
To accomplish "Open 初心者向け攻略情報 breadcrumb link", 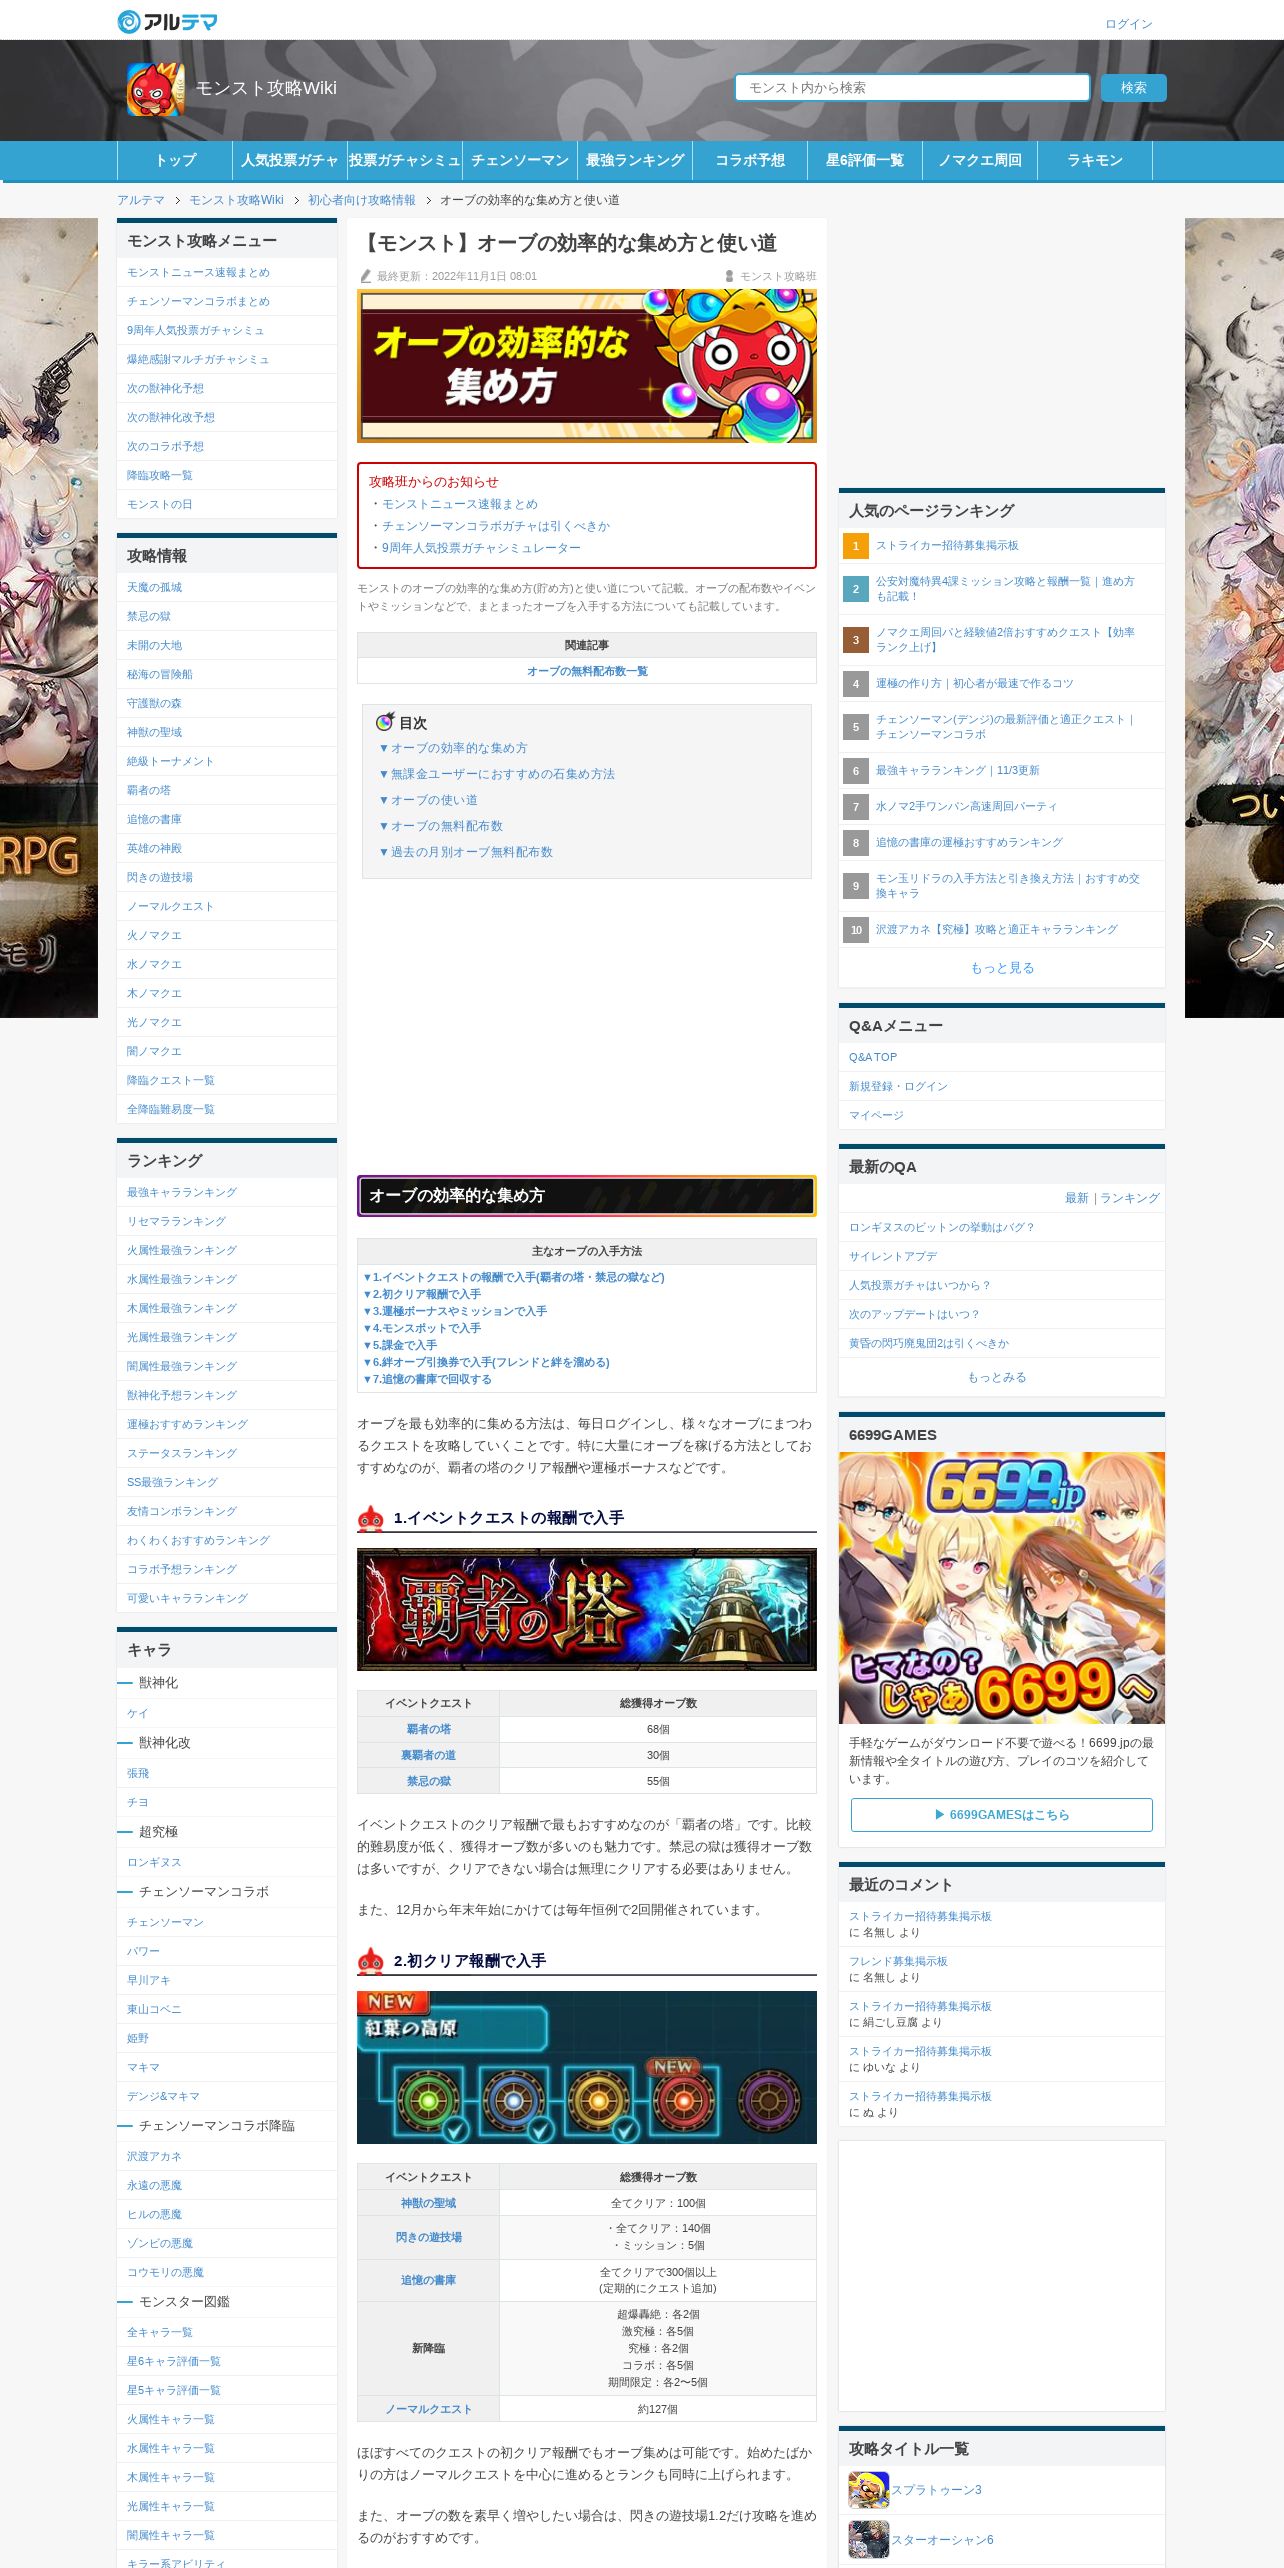I will [x=361, y=200].
